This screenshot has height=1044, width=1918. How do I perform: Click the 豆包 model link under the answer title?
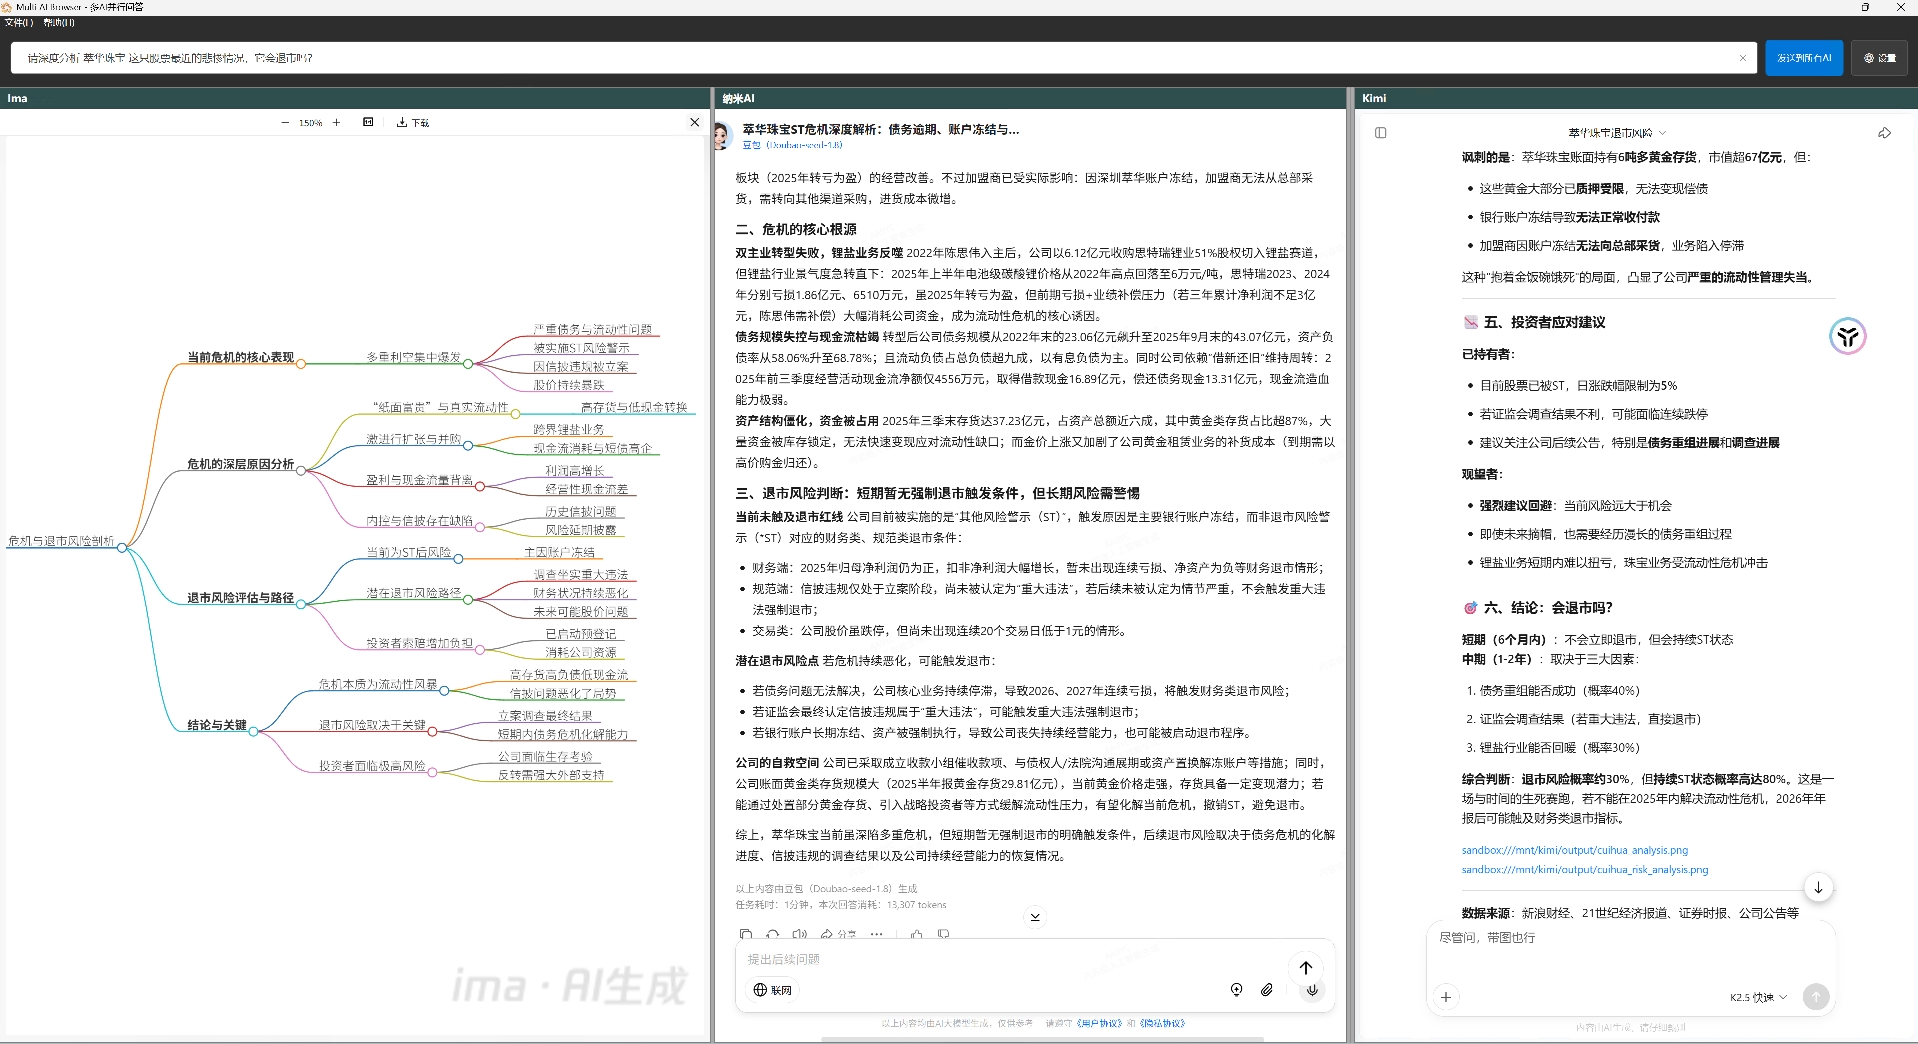pyautogui.click(x=792, y=145)
